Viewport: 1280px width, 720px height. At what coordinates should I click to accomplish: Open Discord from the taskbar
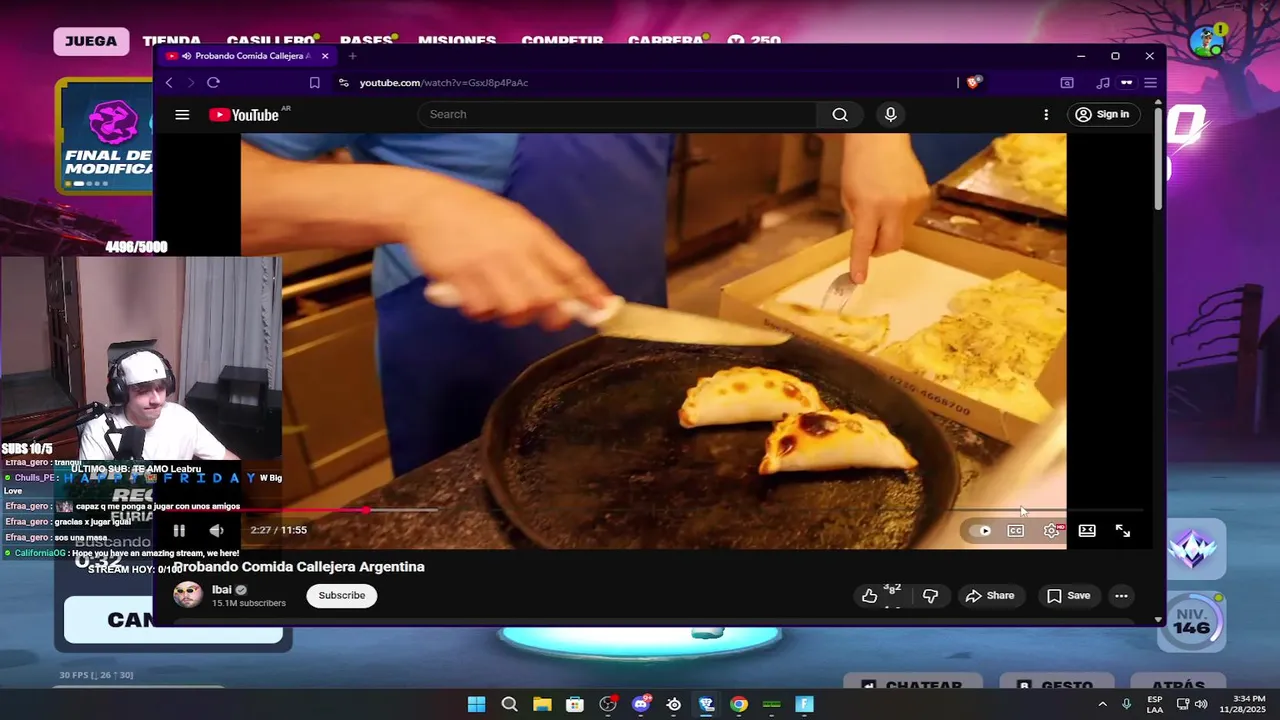(641, 704)
